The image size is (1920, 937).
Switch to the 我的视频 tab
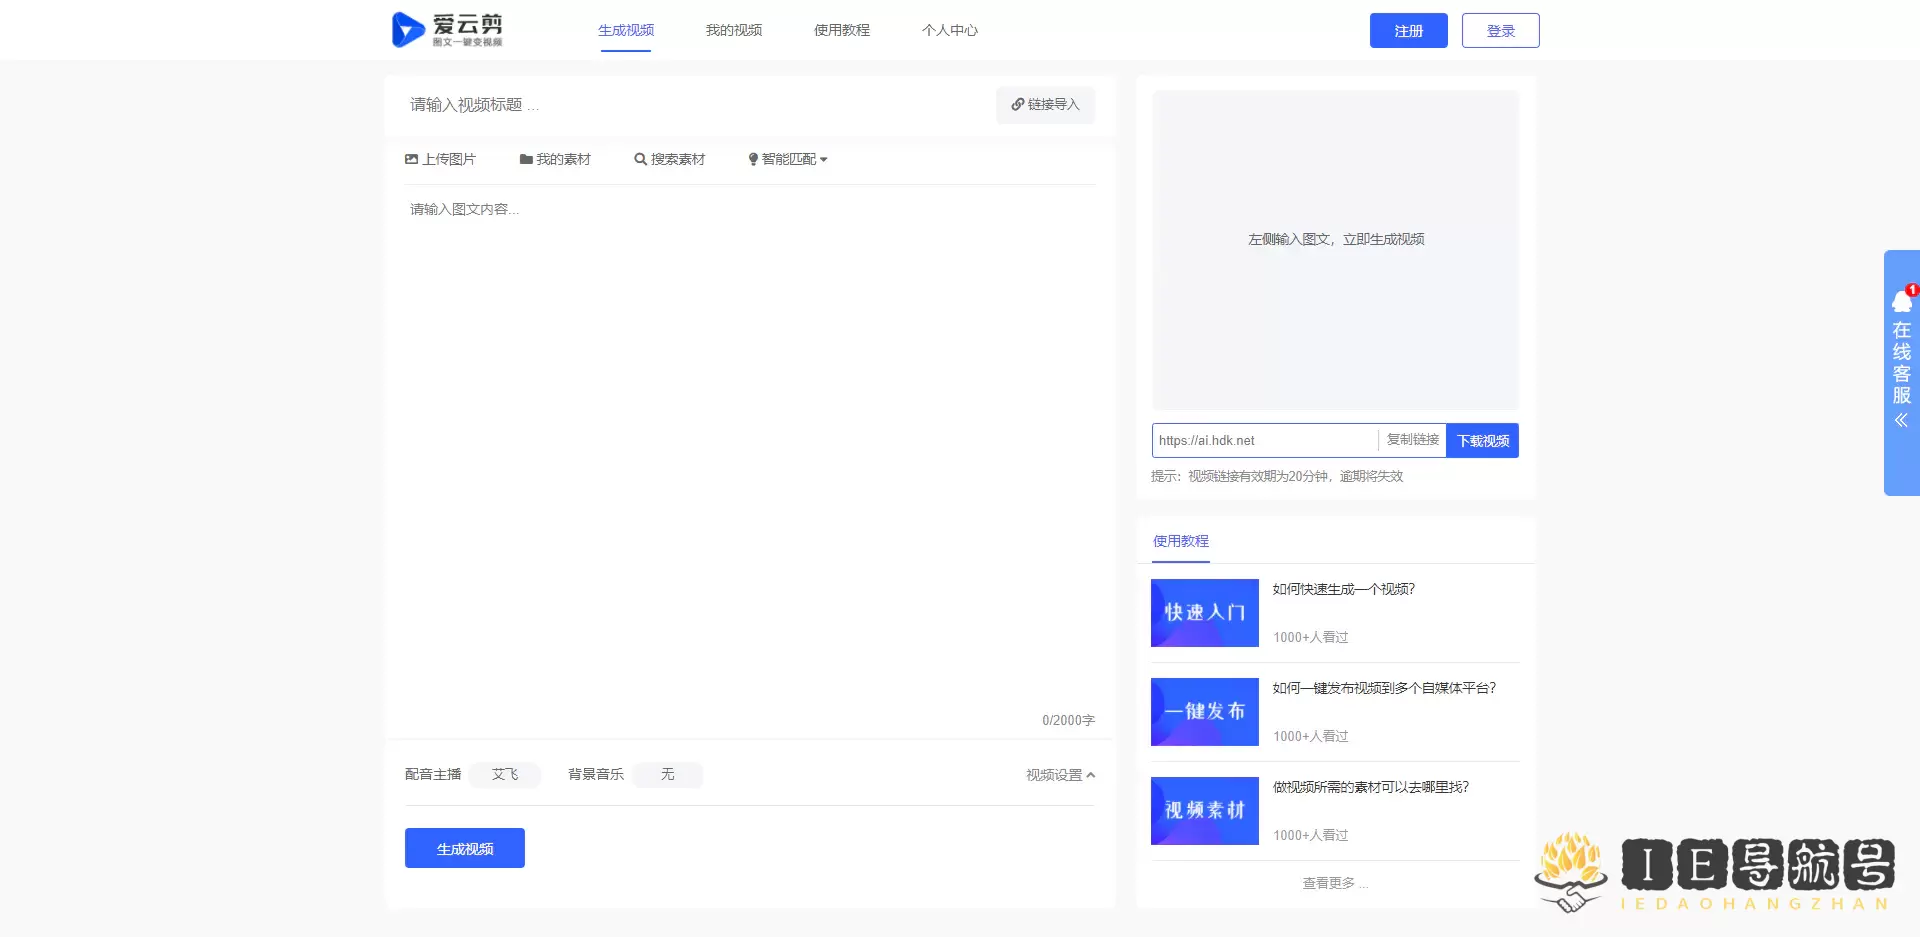tap(733, 30)
